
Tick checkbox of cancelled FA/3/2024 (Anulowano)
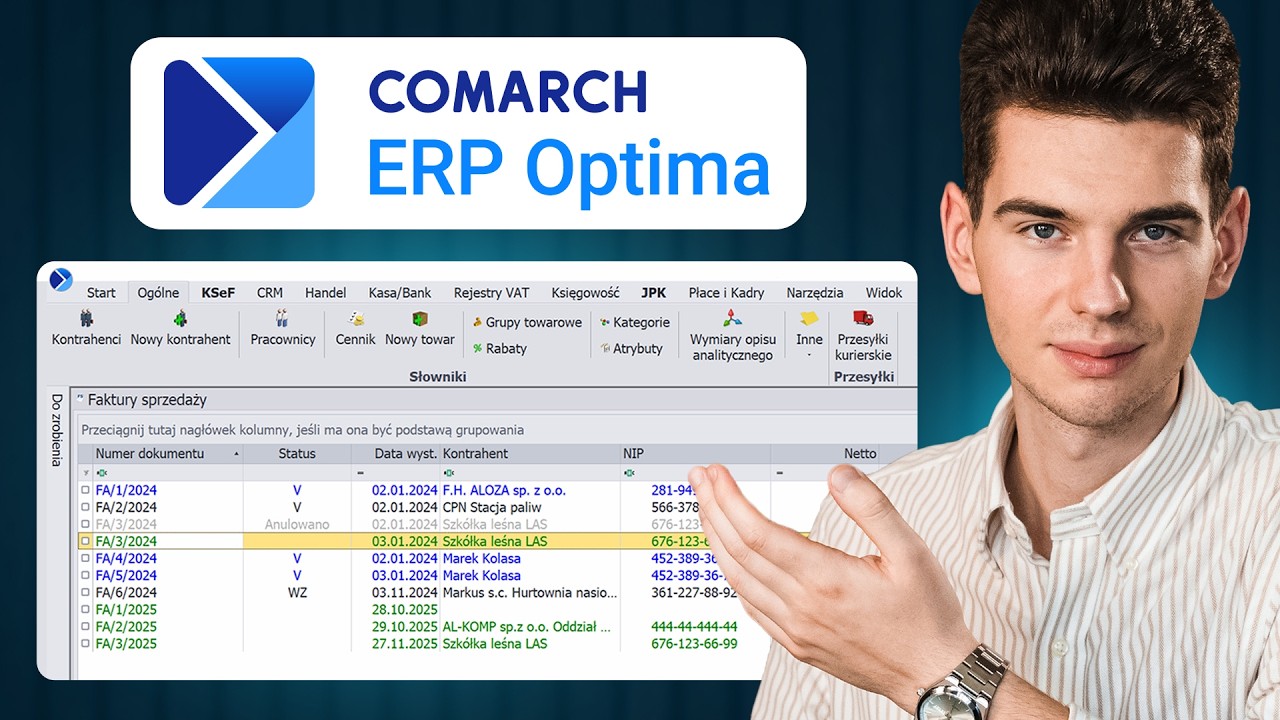[x=85, y=525]
